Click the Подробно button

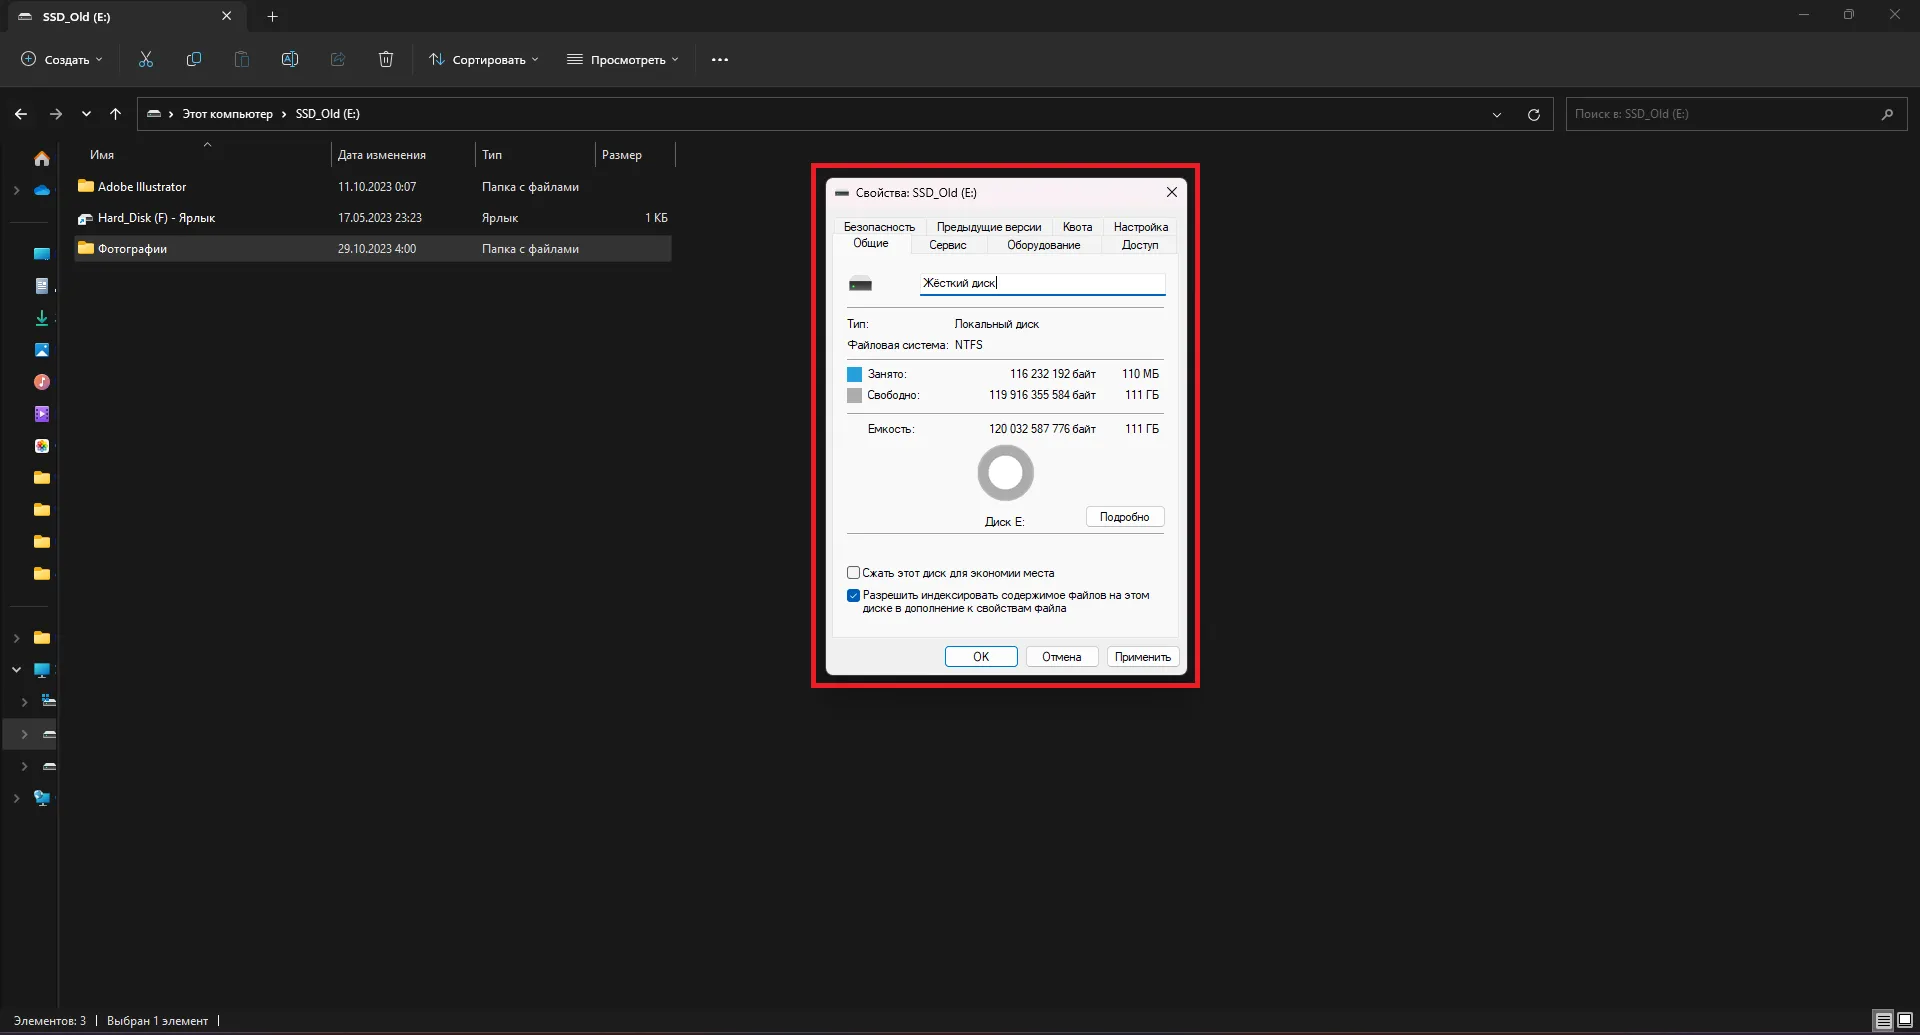click(1124, 517)
